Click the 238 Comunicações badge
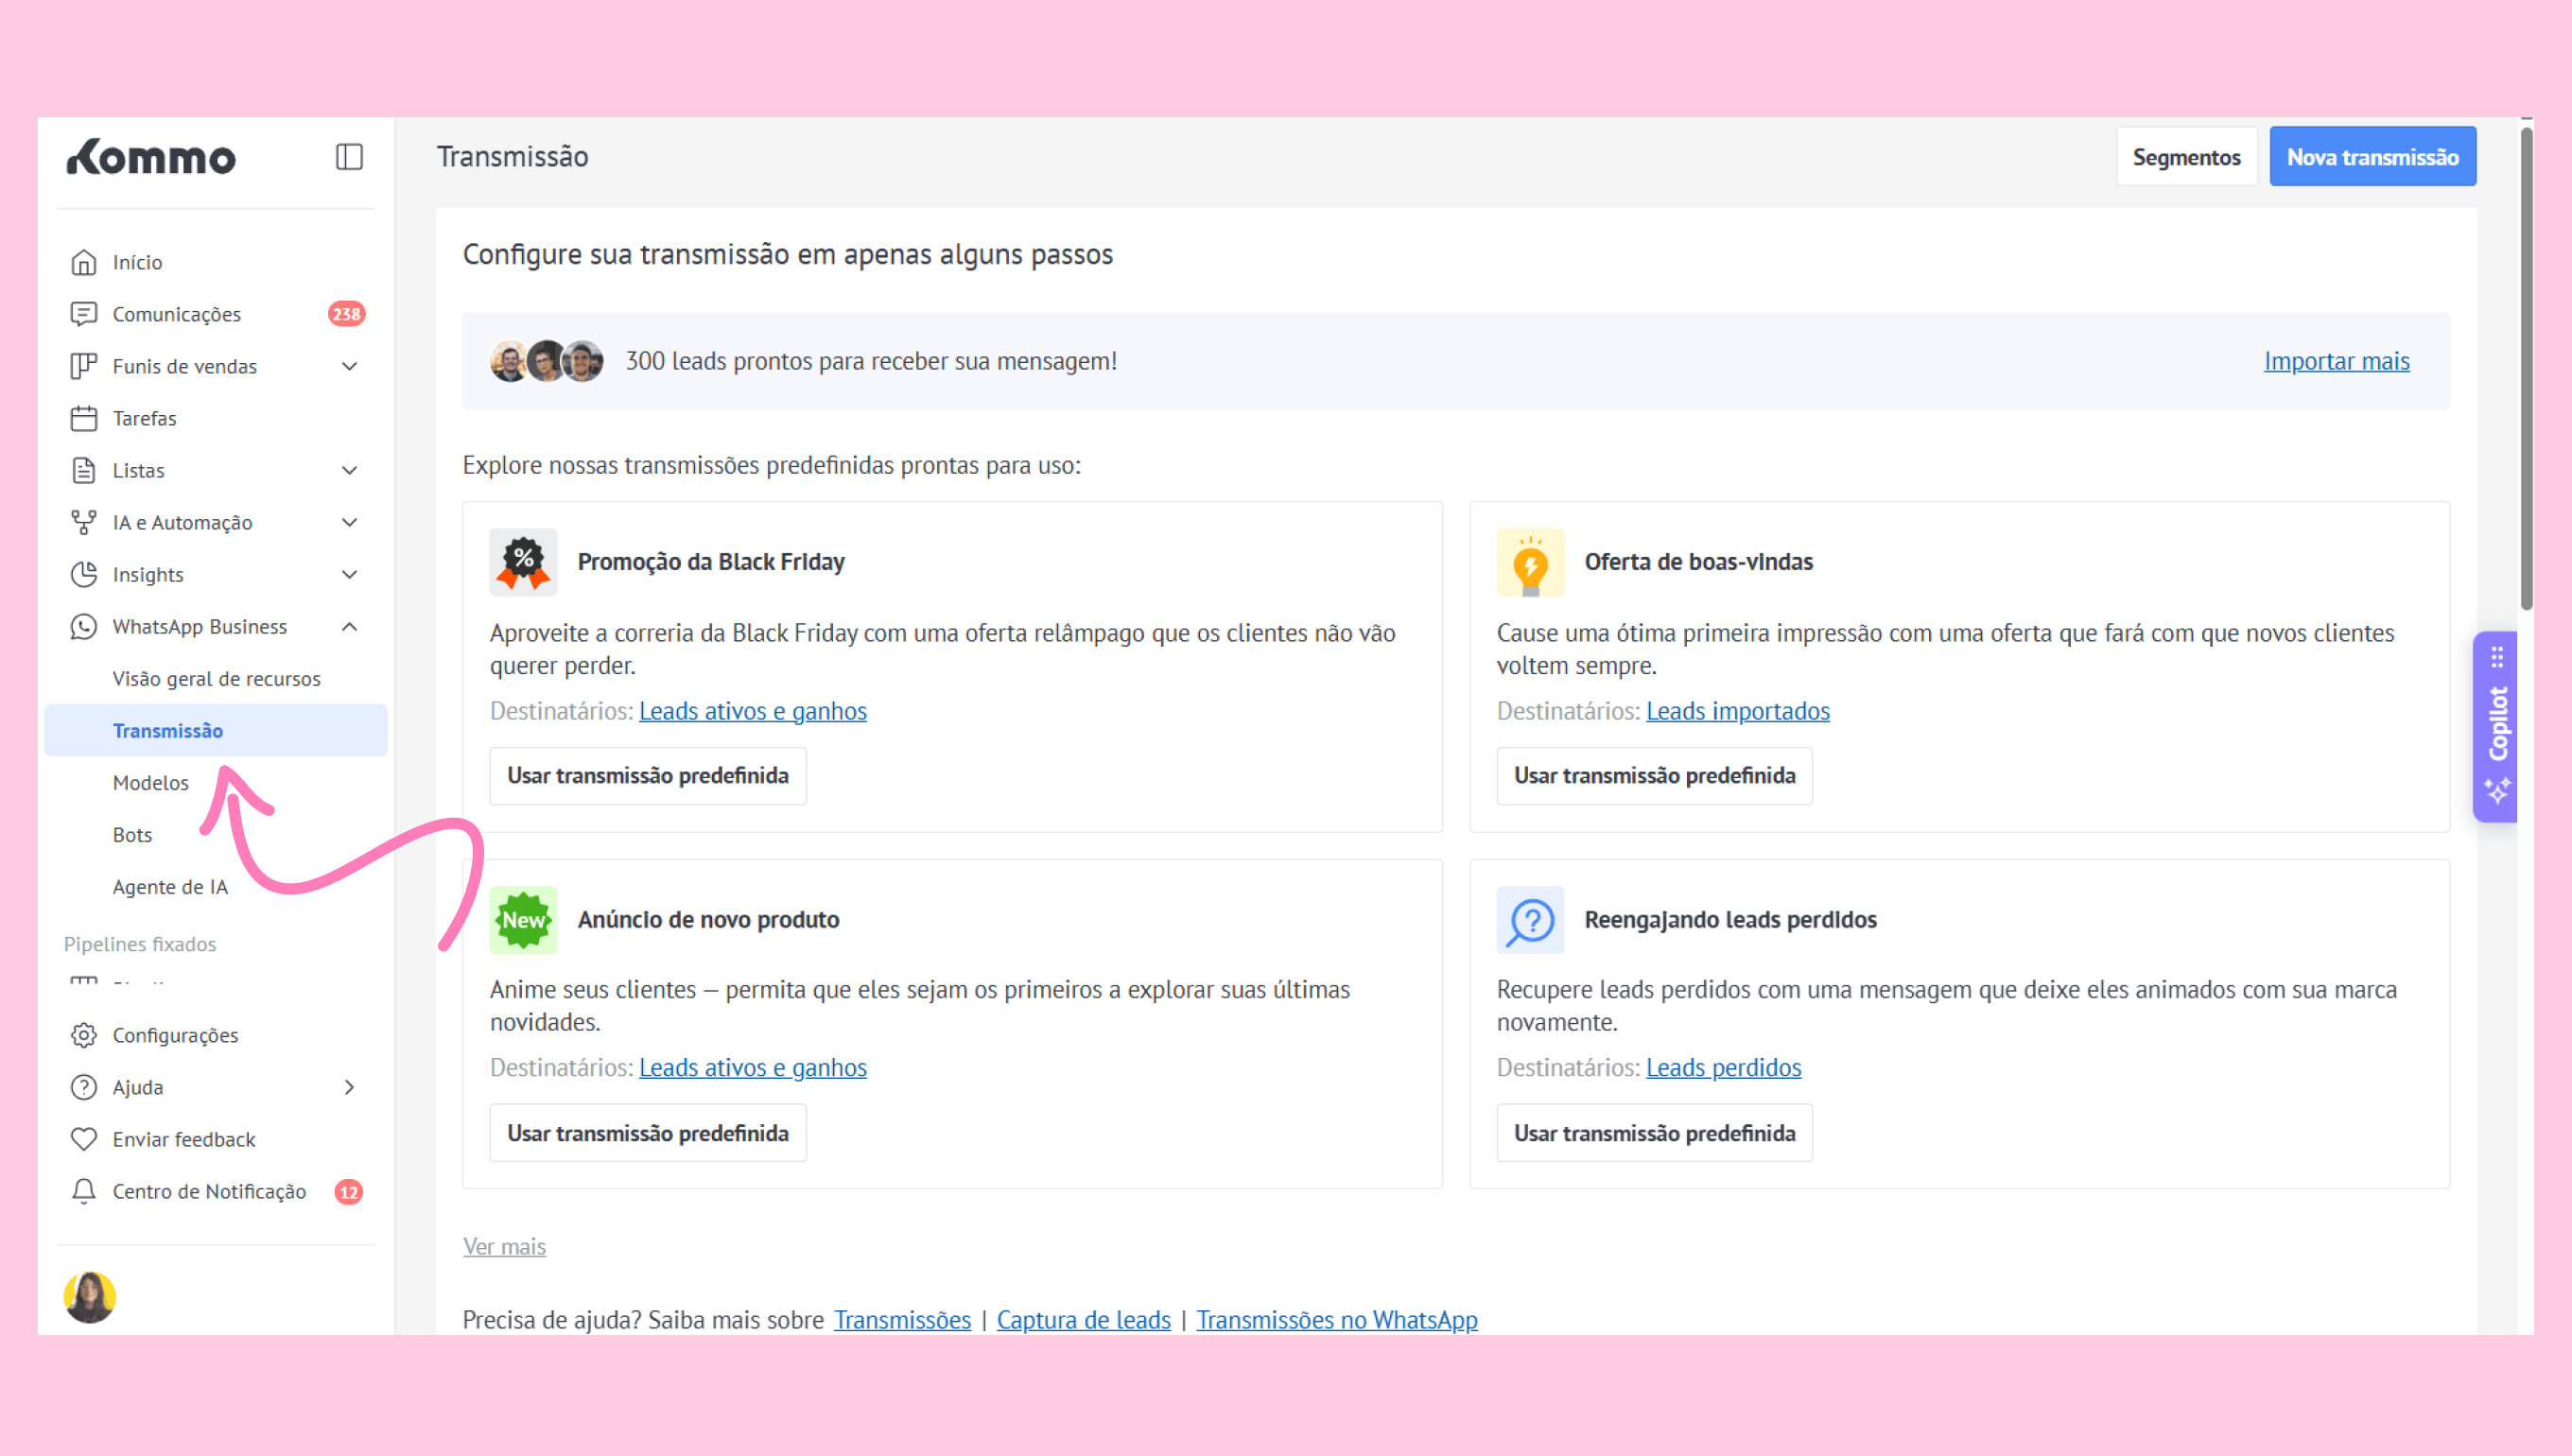 click(x=346, y=314)
